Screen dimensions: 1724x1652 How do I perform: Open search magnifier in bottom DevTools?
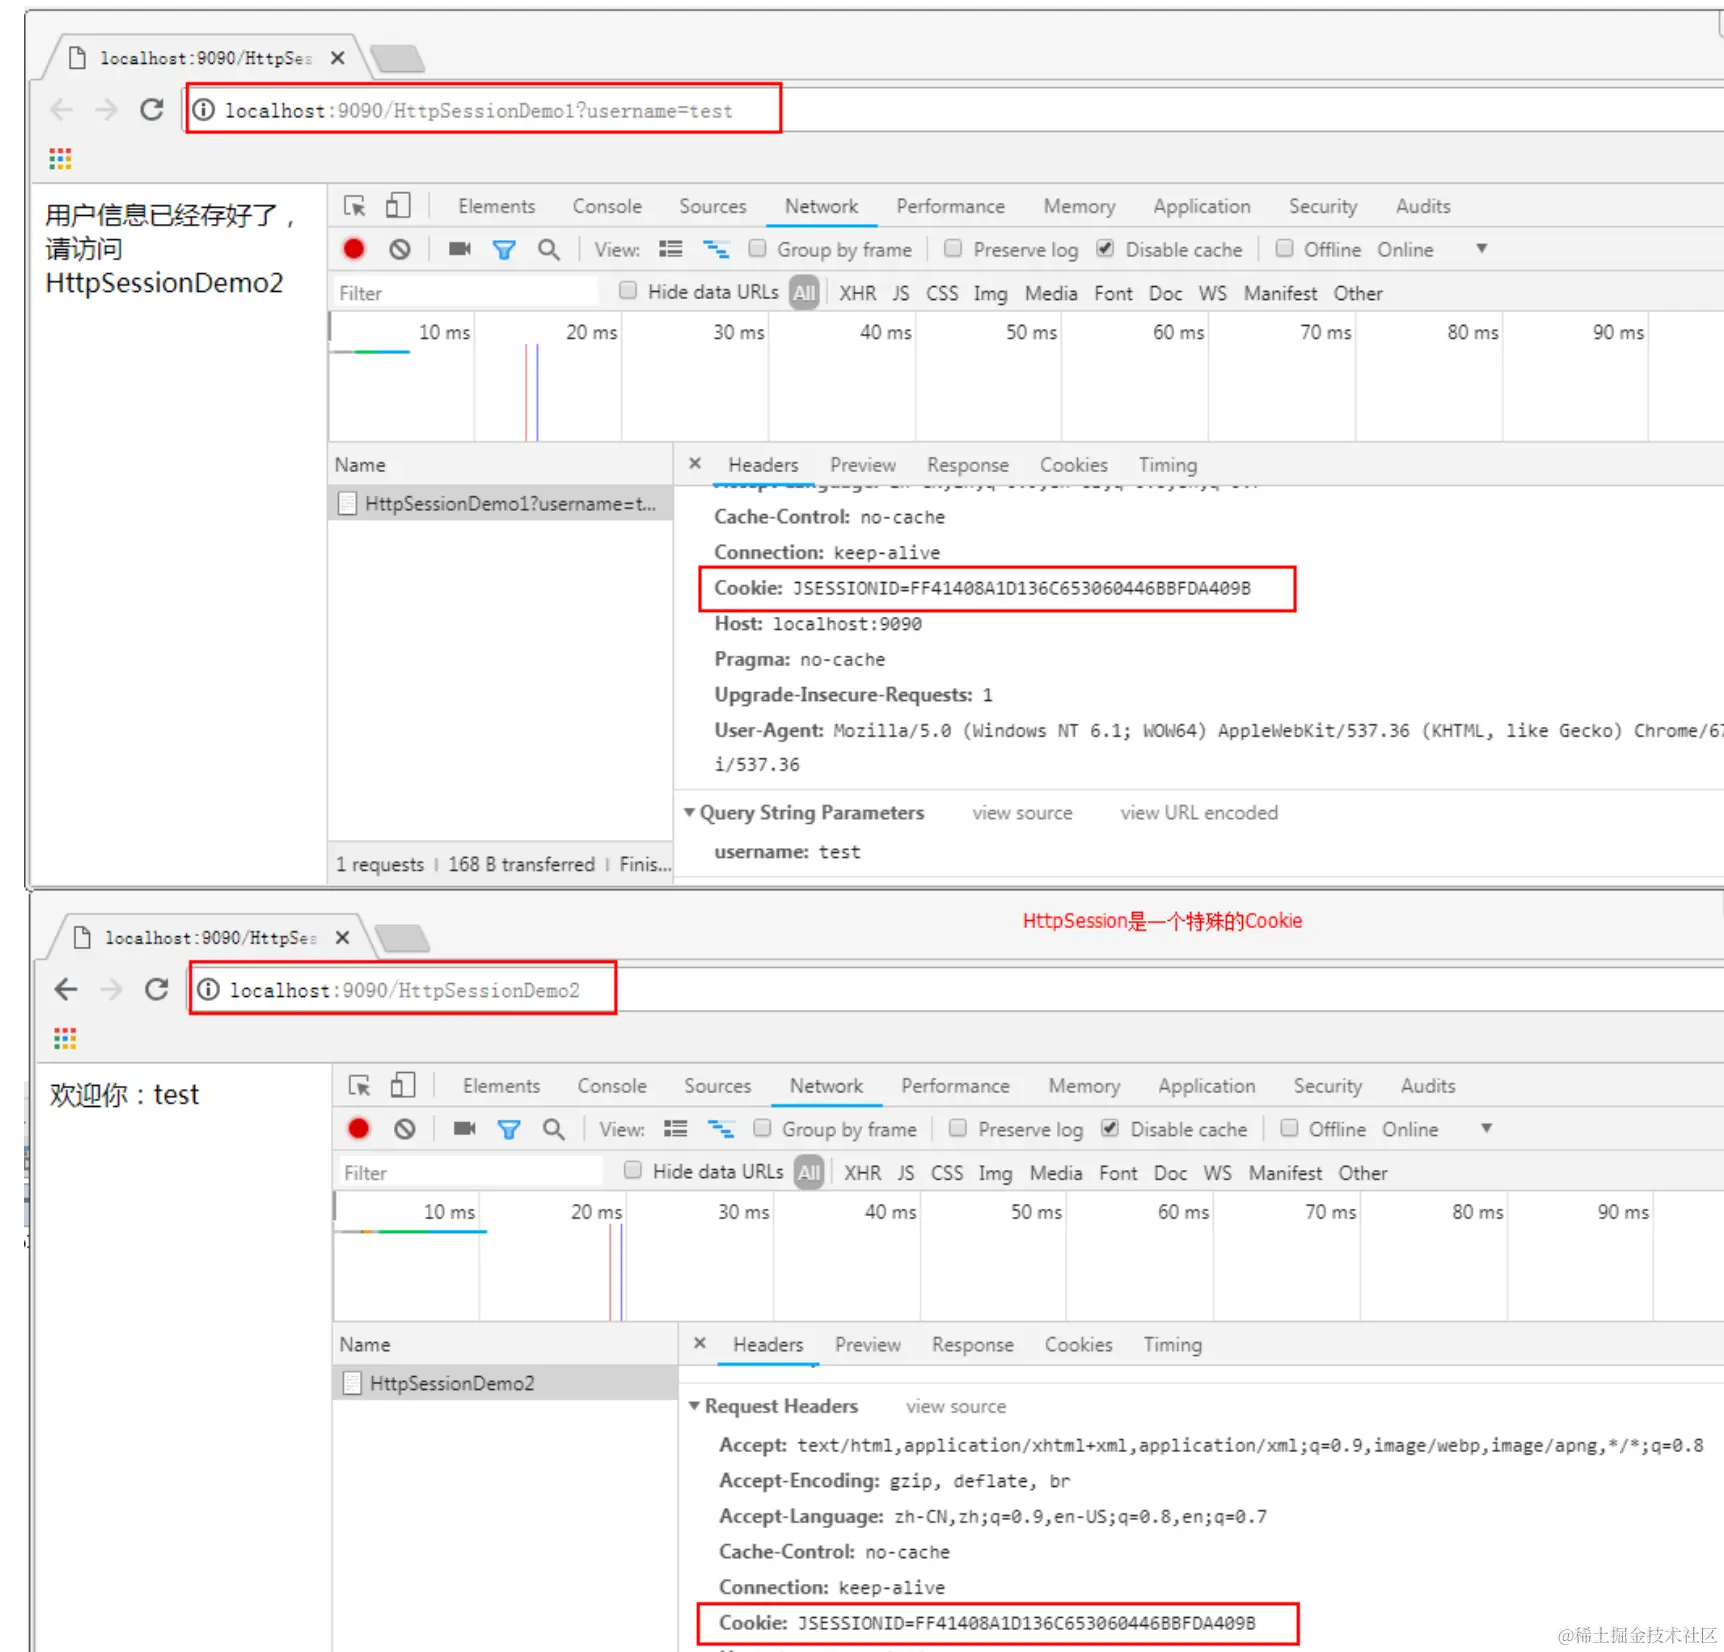pyautogui.click(x=554, y=1129)
